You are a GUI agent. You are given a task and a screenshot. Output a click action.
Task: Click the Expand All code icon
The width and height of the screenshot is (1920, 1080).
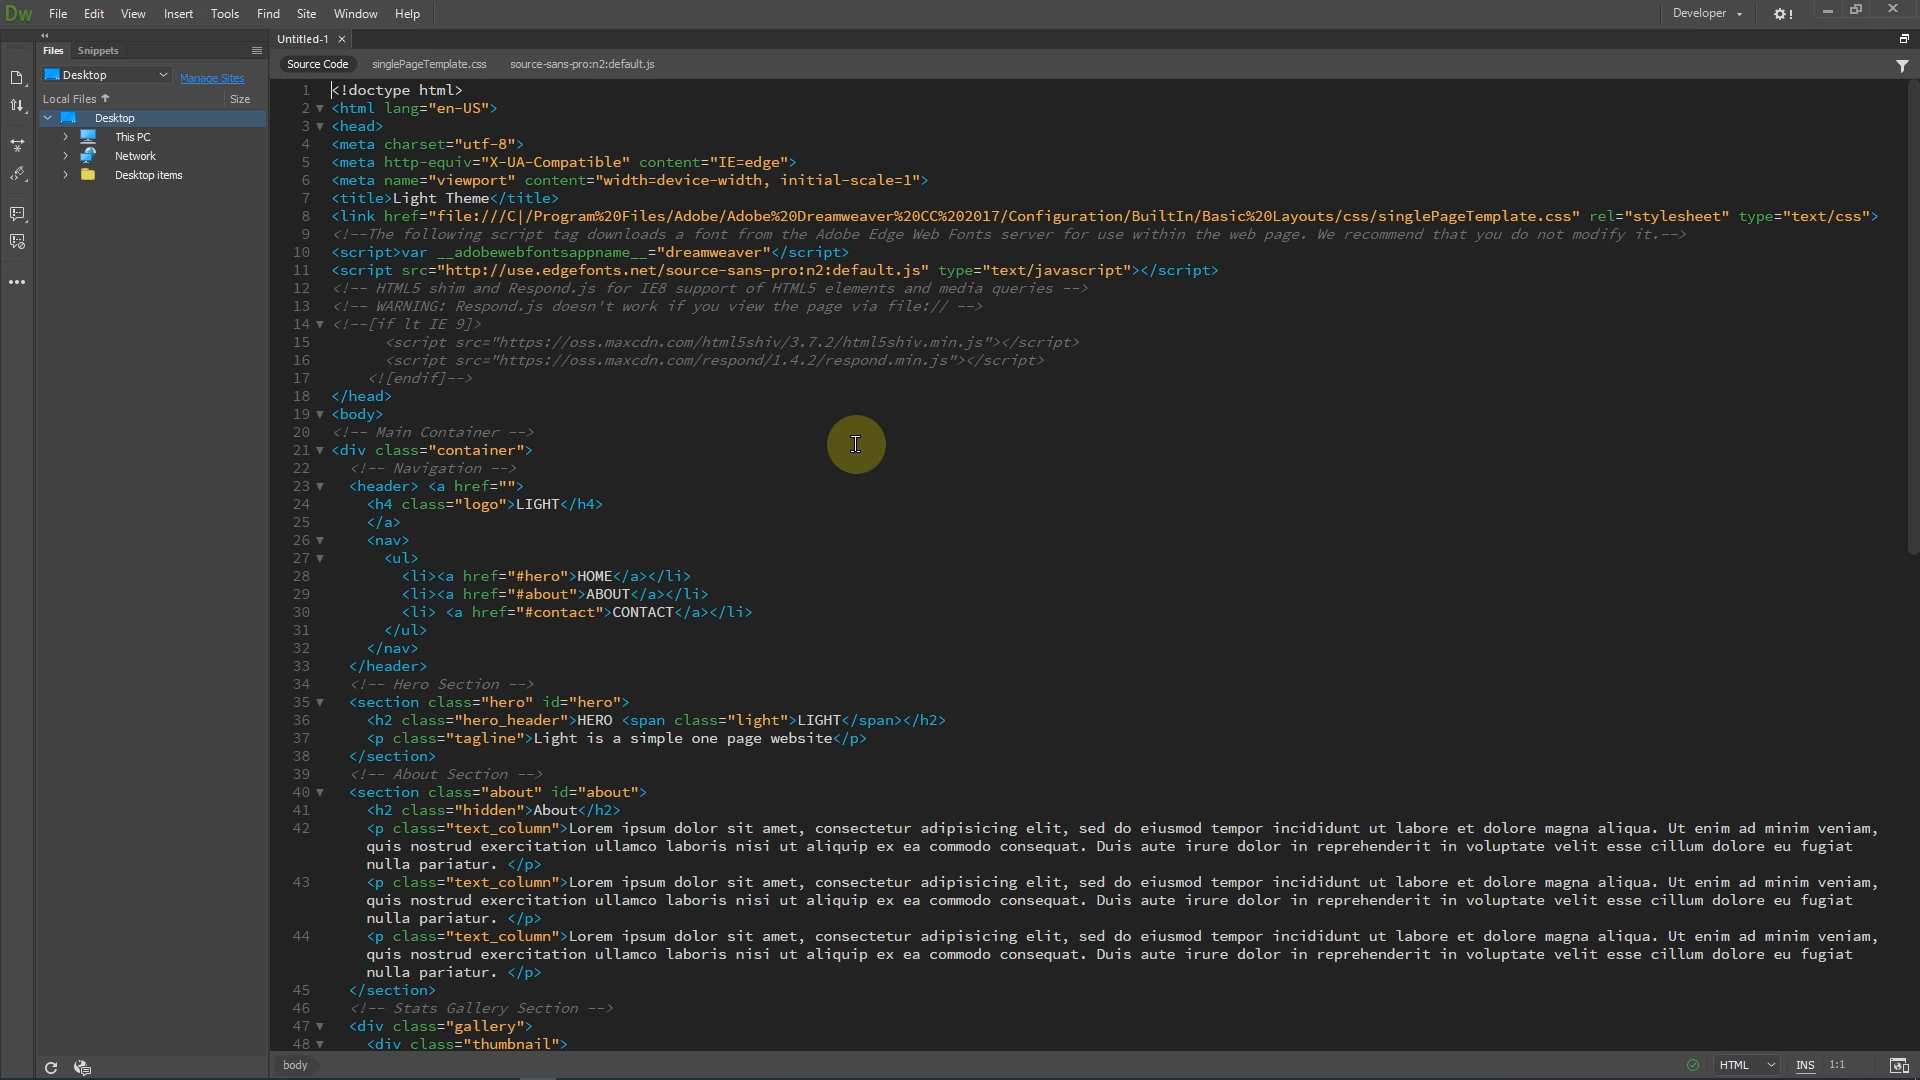point(17,145)
